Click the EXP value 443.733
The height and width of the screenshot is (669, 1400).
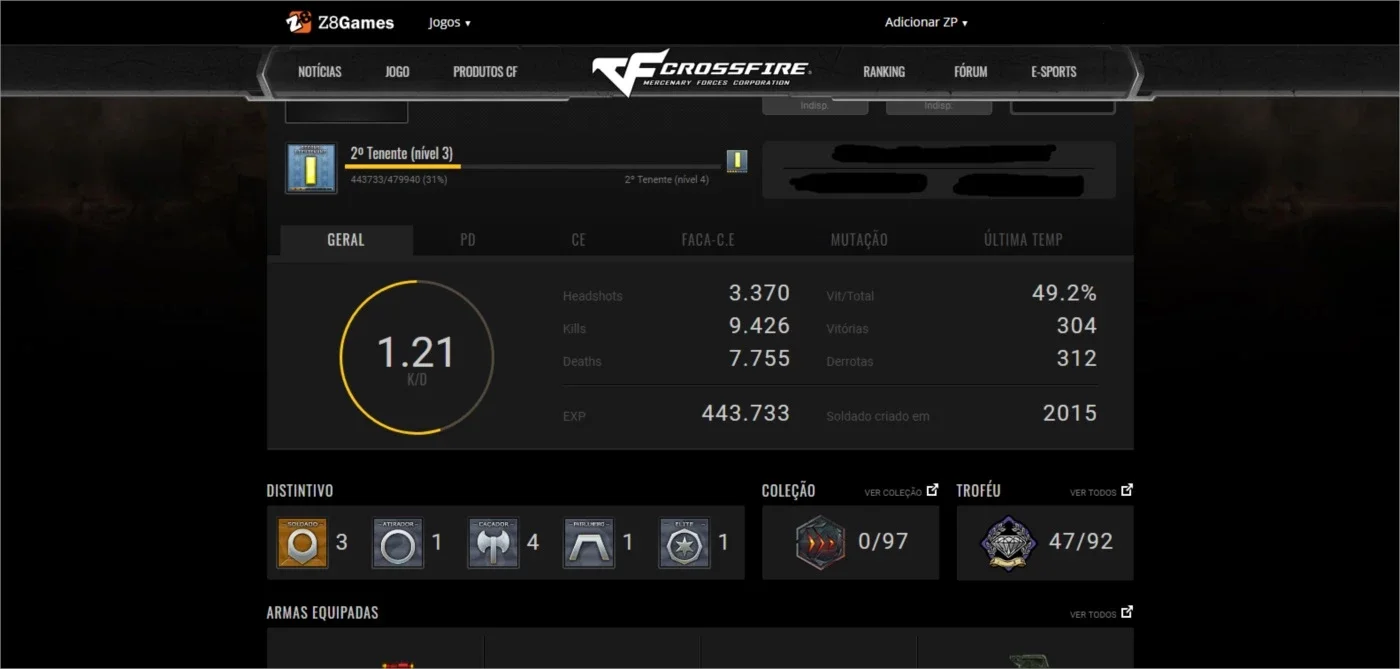(x=746, y=413)
